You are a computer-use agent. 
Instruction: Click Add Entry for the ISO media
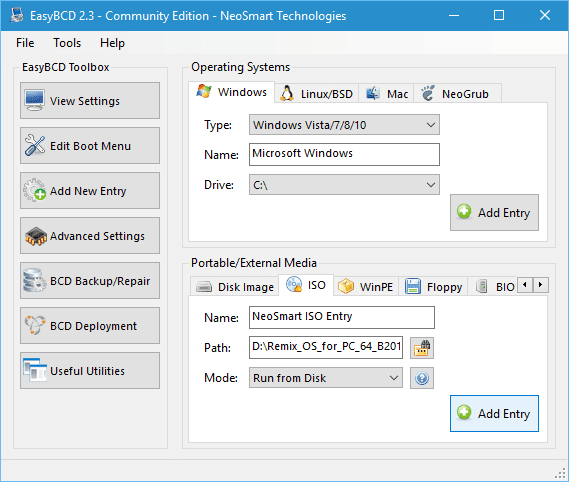(x=494, y=413)
